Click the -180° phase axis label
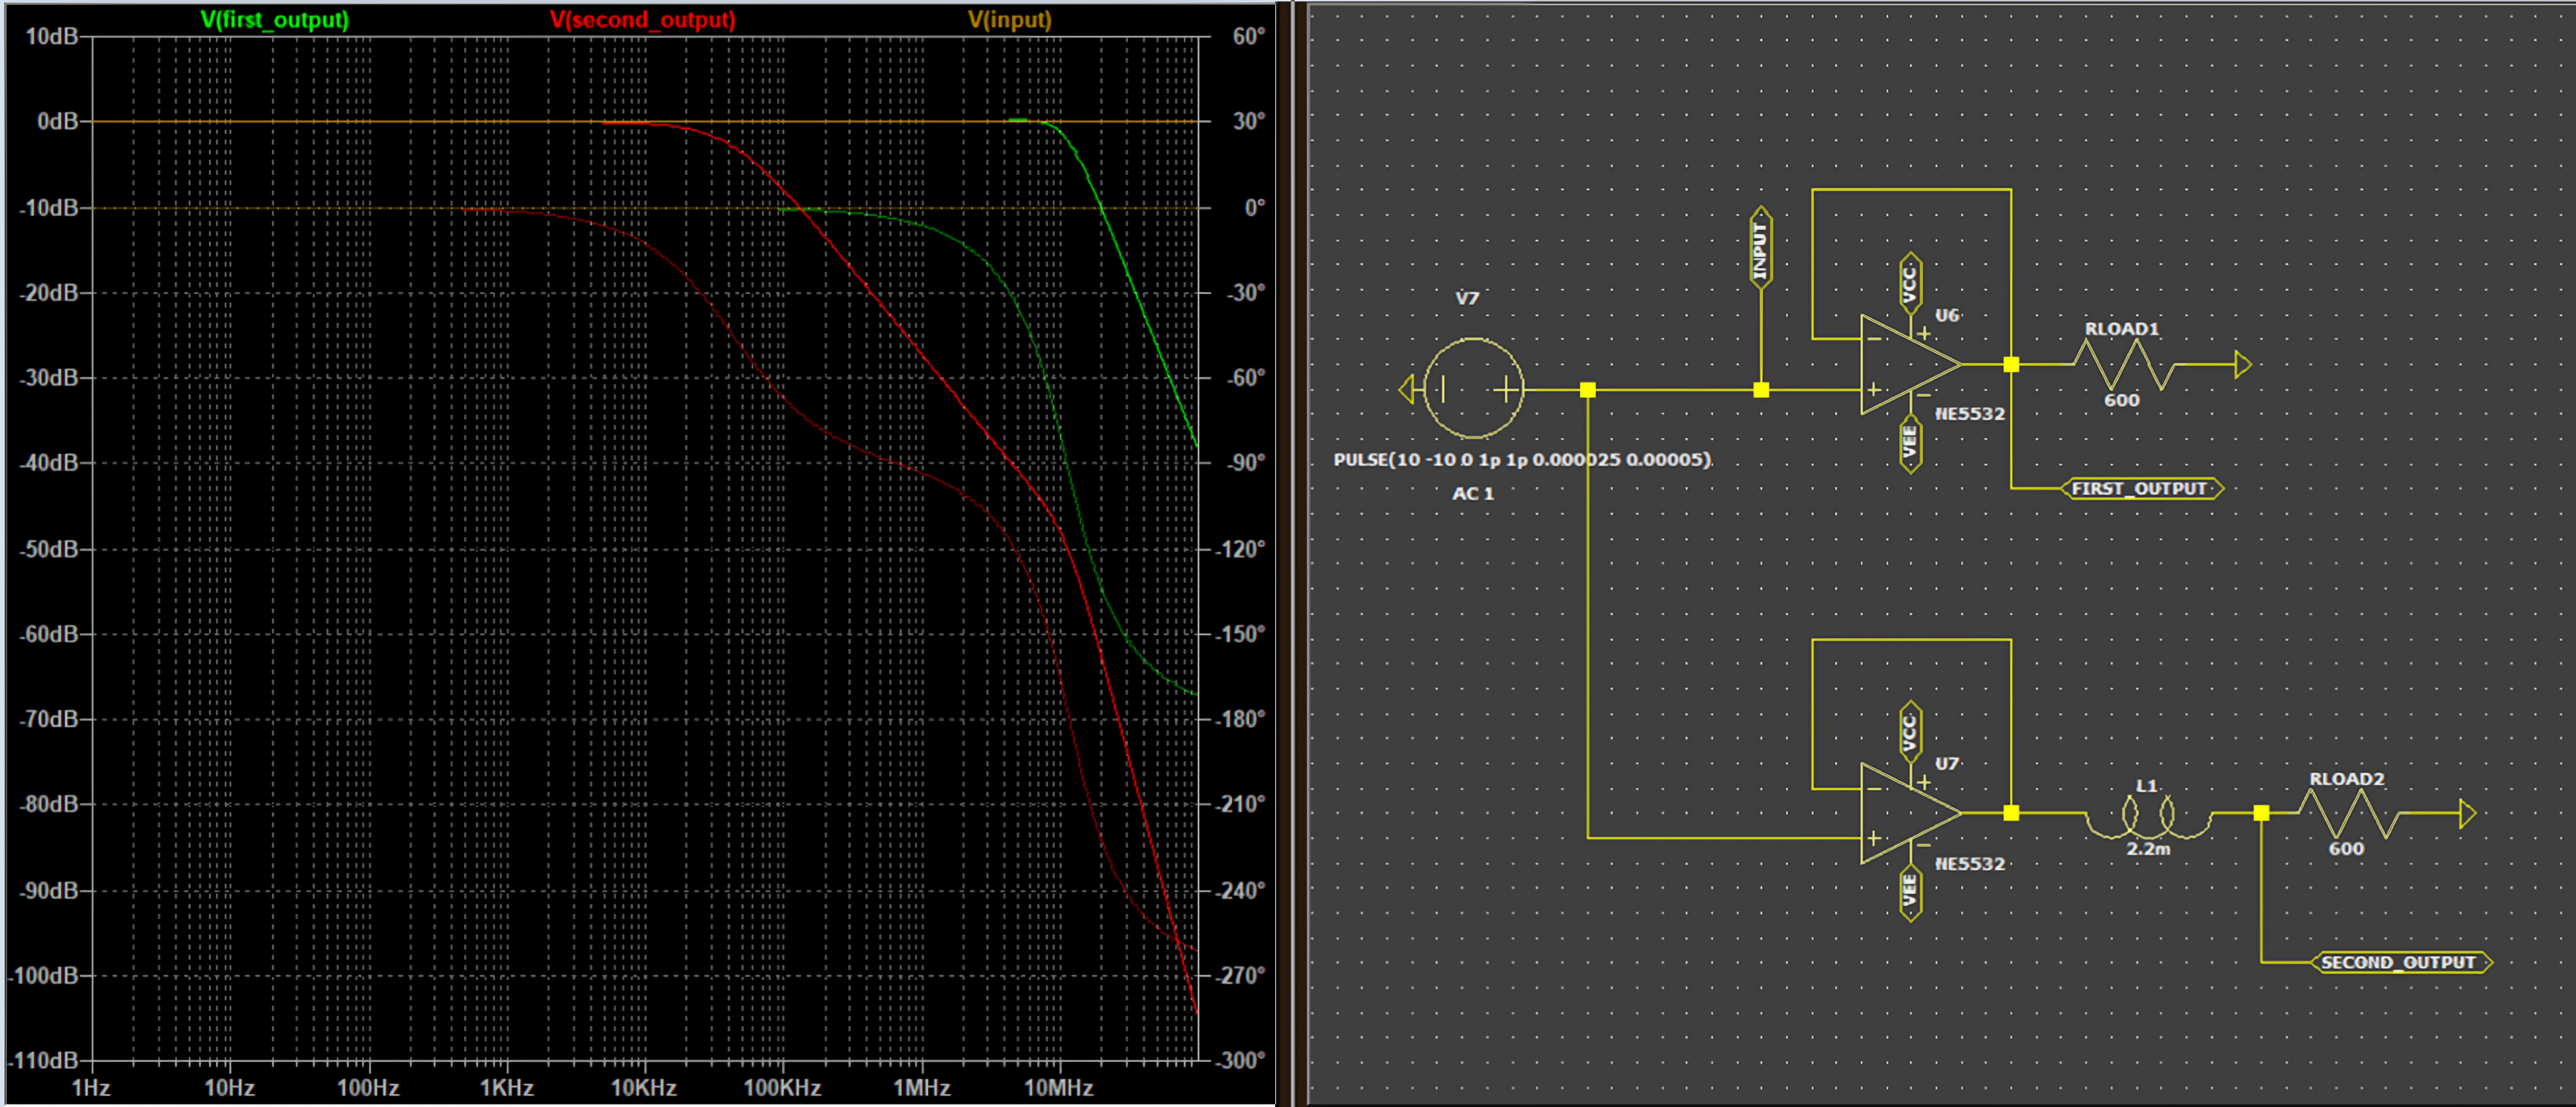The width and height of the screenshot is (2576, 1107). click(1240, 718)
